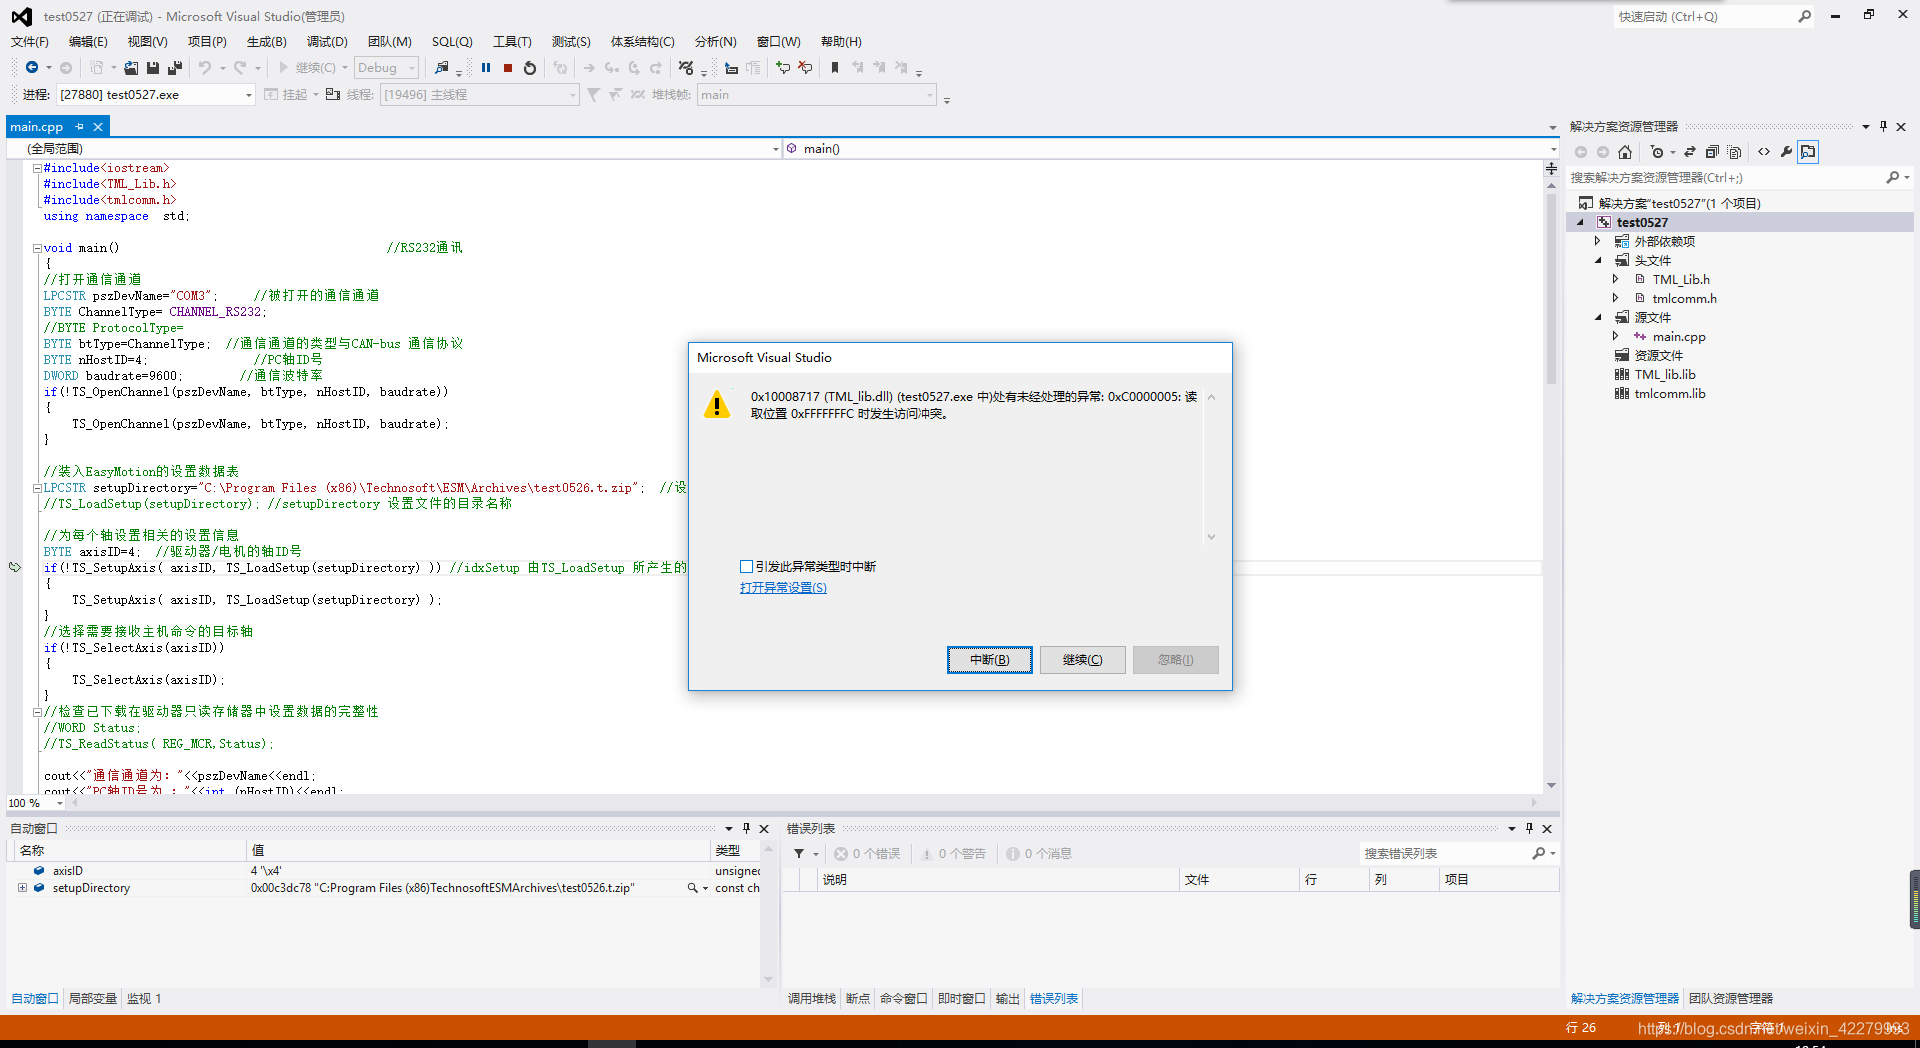Screen dimensions: 1920x1048
Task: Click the Home icon in Solution Explorer
Action: tap(1625, 152)
